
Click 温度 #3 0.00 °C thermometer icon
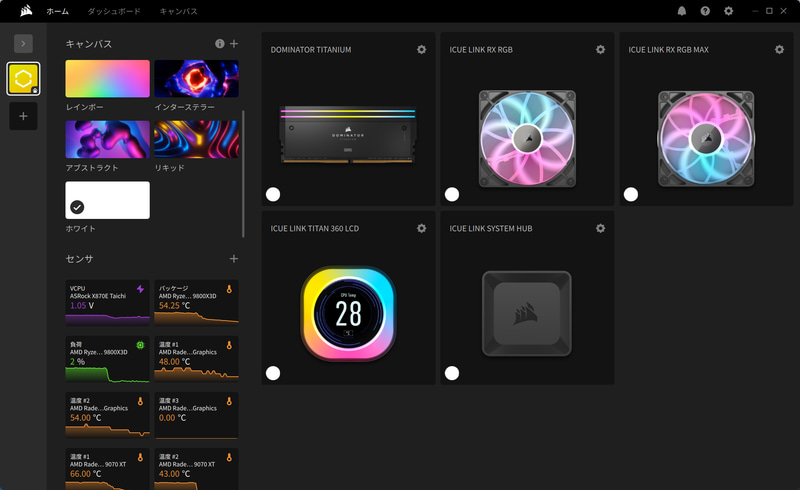click(229, 401)
